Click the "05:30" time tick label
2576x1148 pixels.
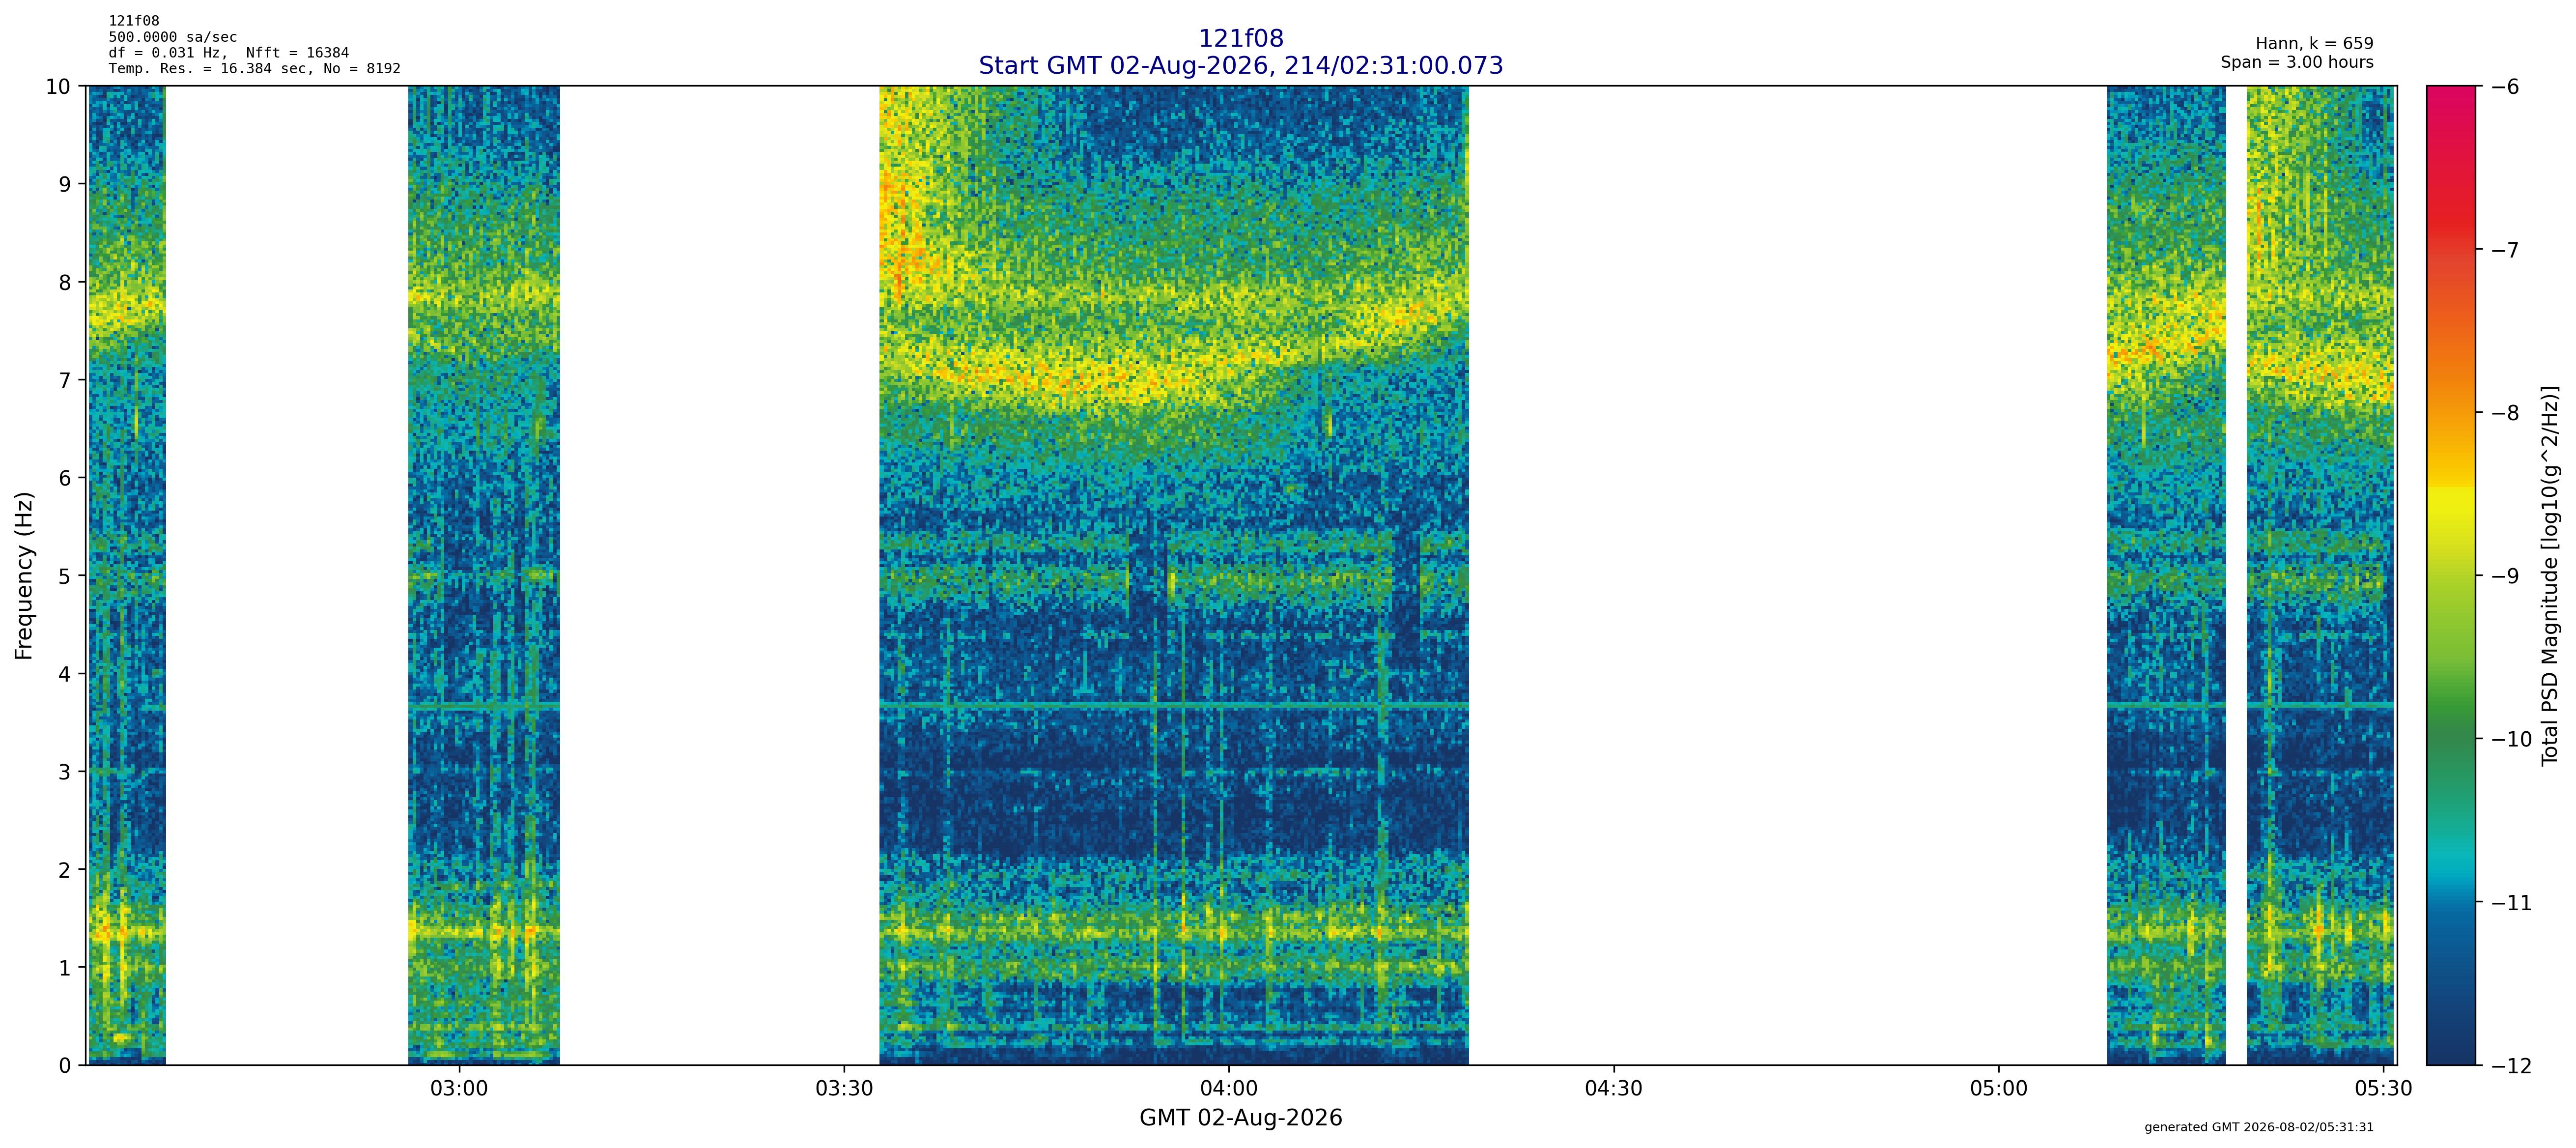(2384, 1088)
